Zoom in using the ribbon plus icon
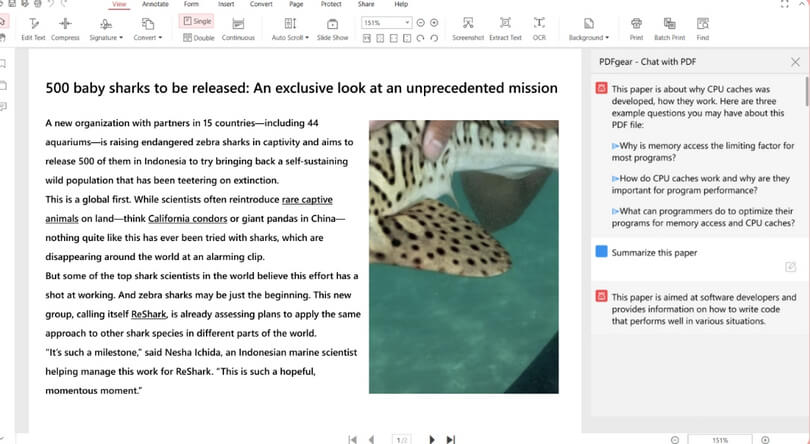 click(434, 23)
